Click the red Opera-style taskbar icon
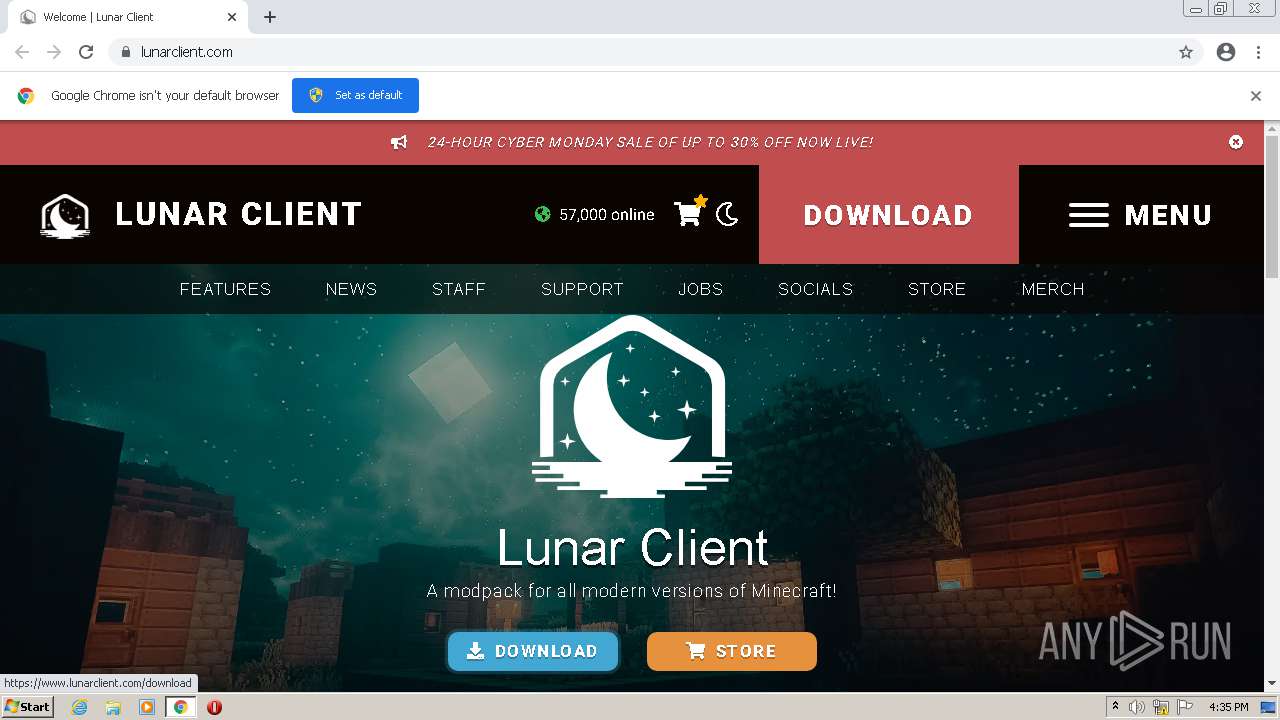This screenshot has height=720, width=1280. tap(214, 707)
